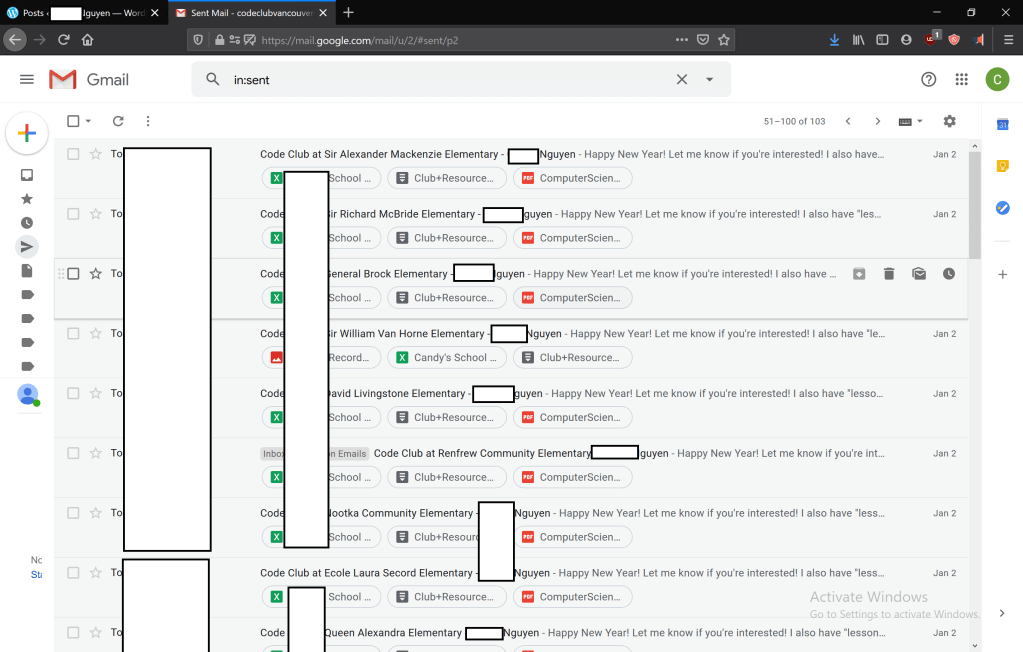Select the Sir William Van Horne email checkbox
The image size is (1023, 652).
(73, 334)
